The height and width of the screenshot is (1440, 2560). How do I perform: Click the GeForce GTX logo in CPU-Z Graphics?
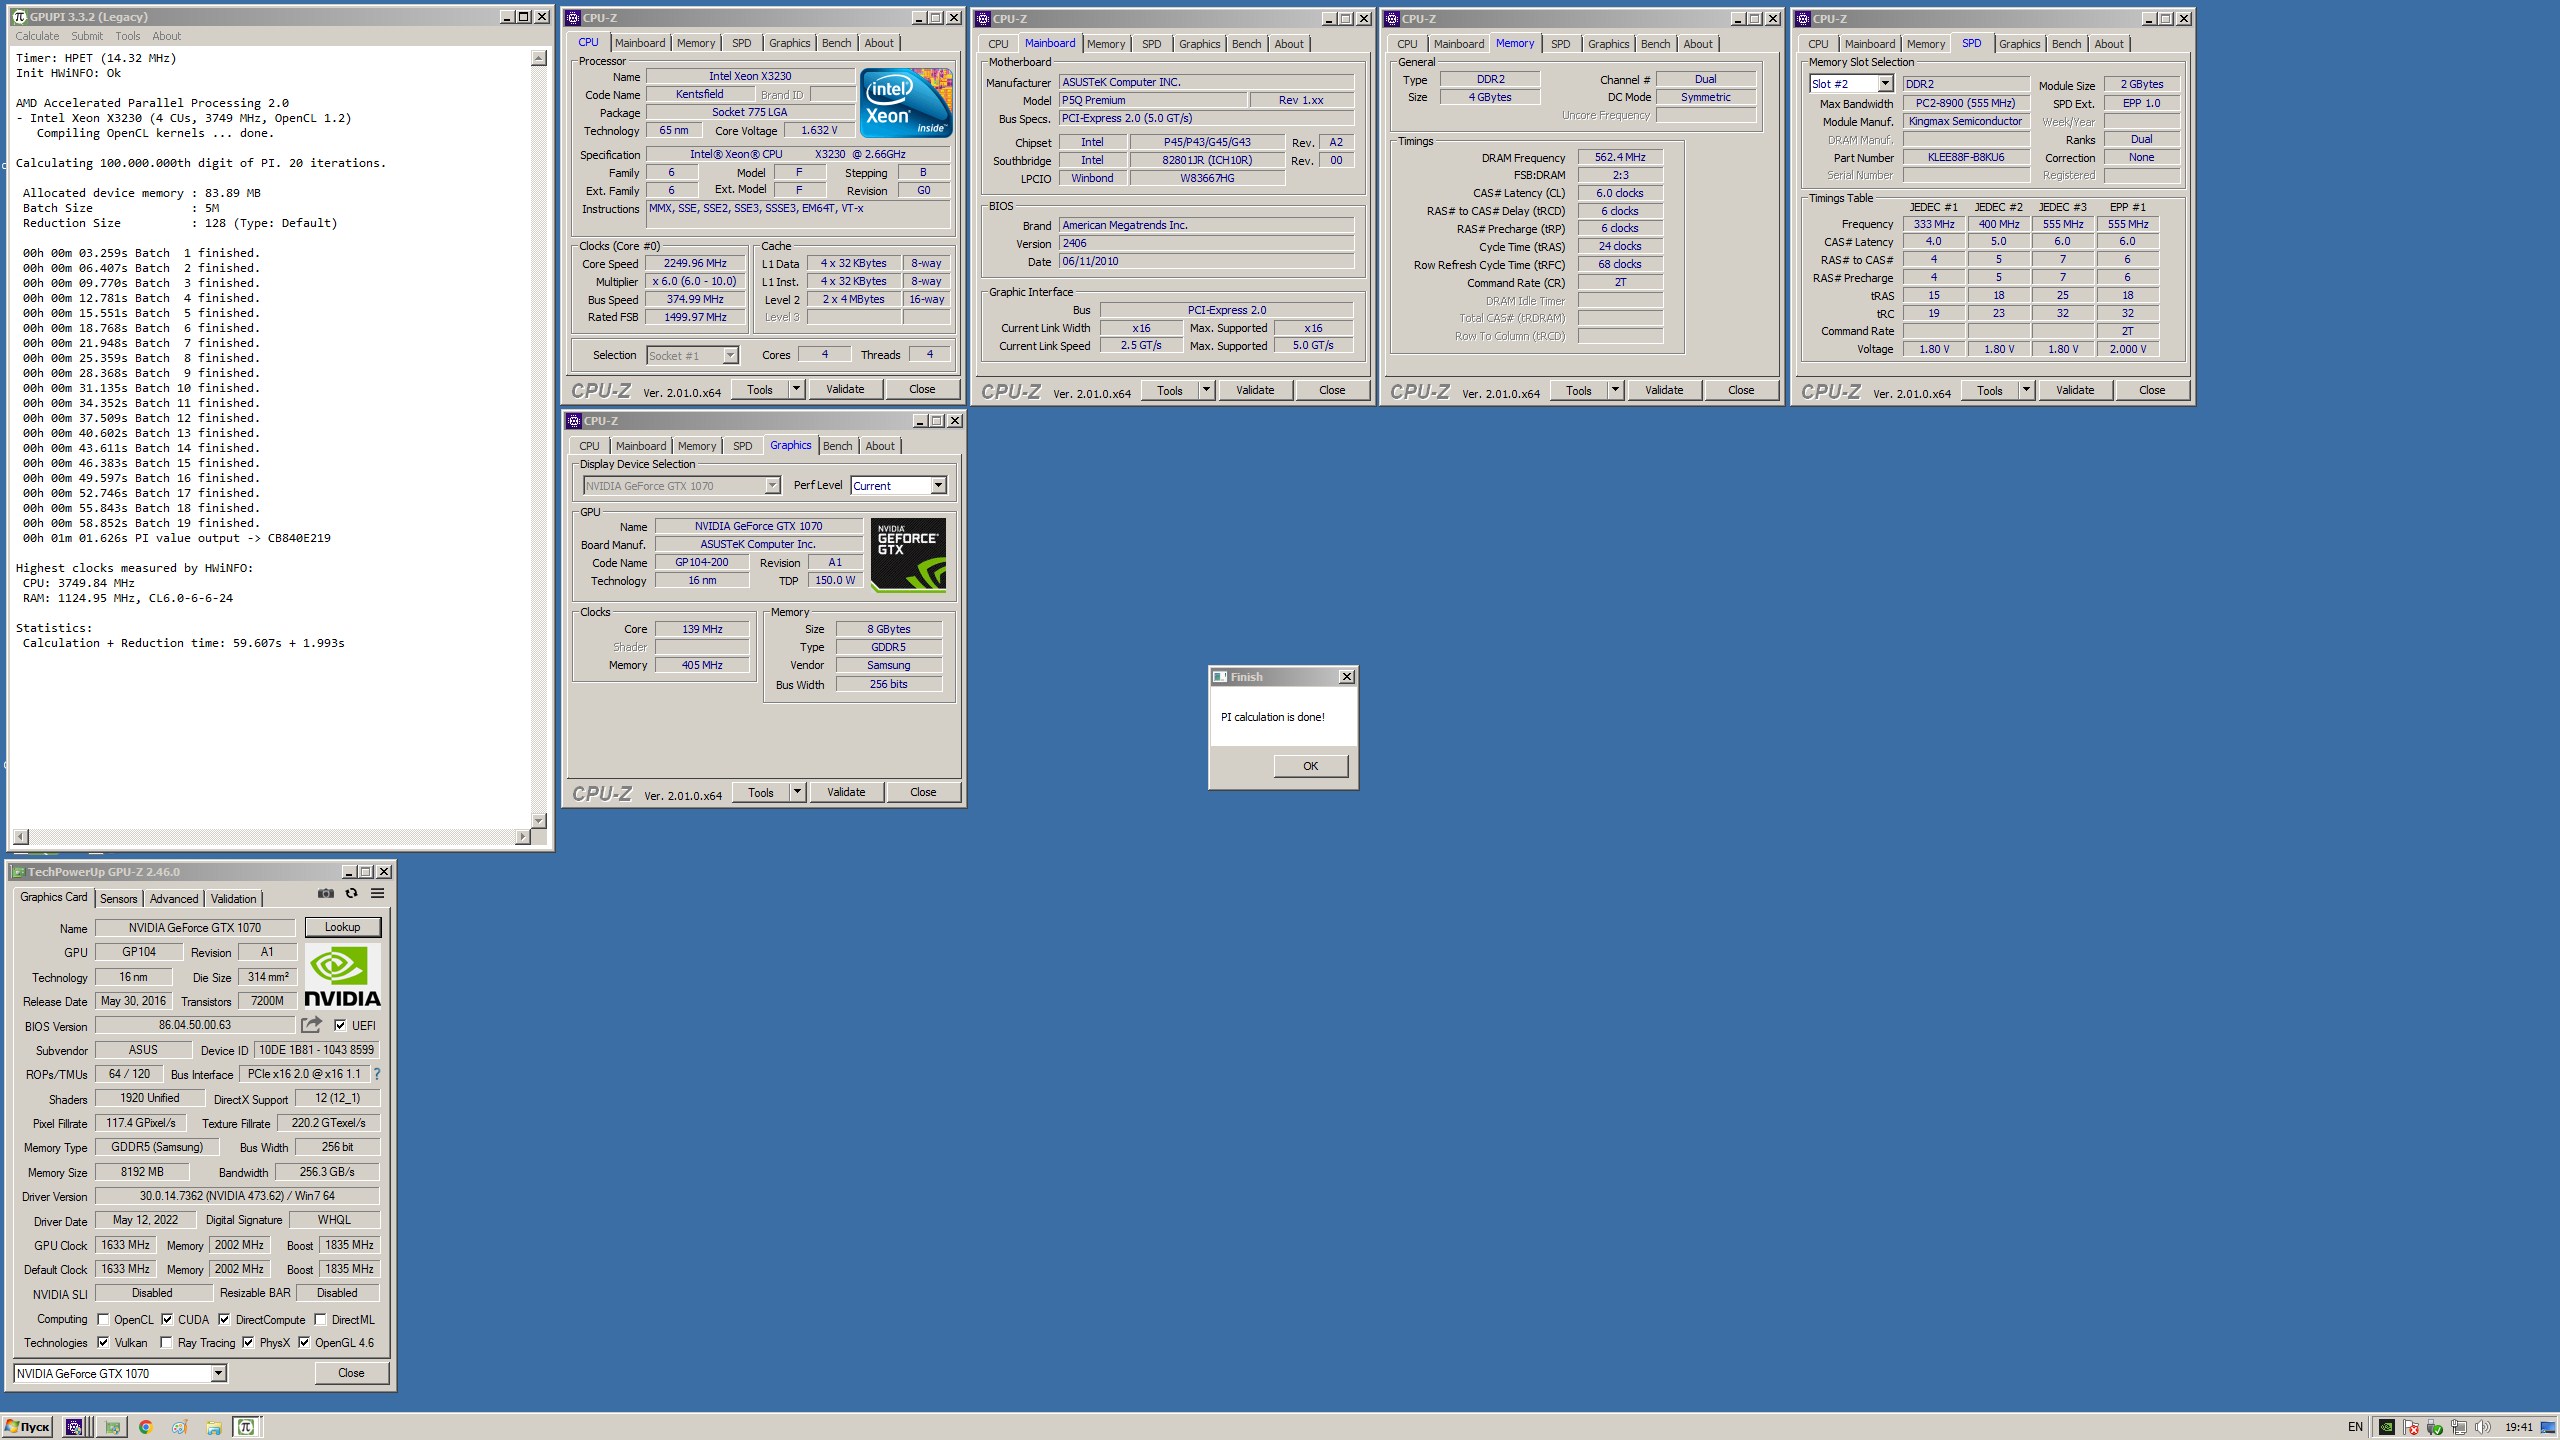tap(909, 555)
